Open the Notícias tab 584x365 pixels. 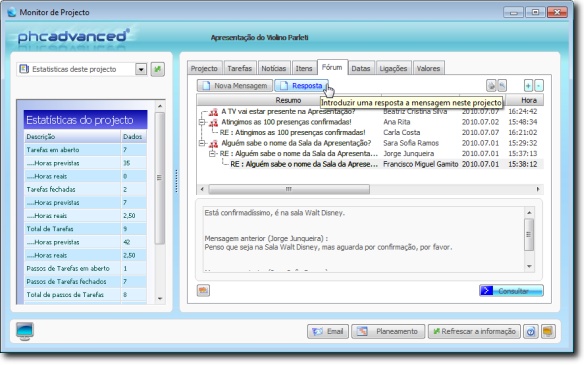[274, 68]
